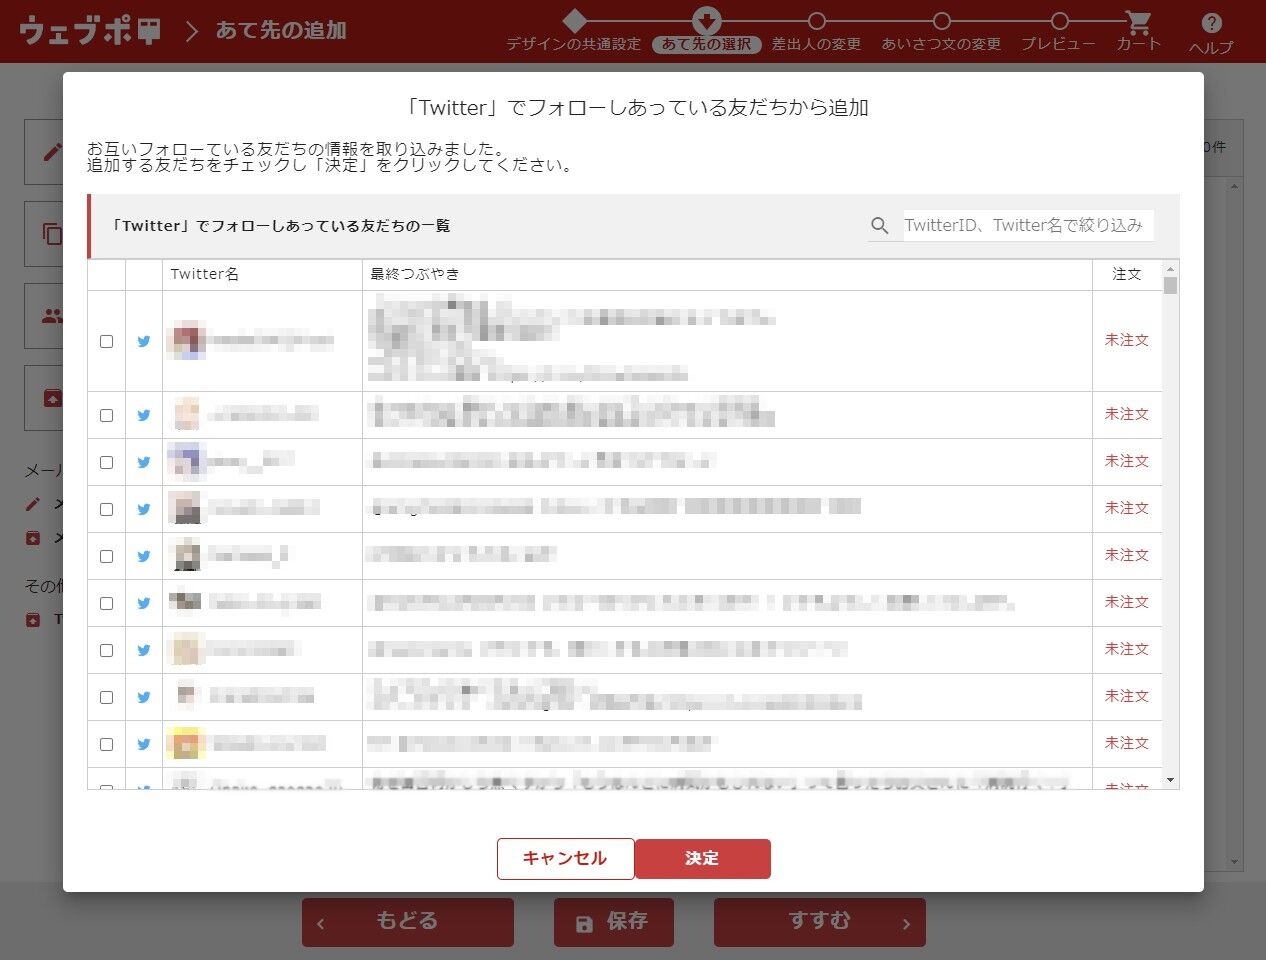
Task: Check the second friend row checkbox
Action: 106,415
